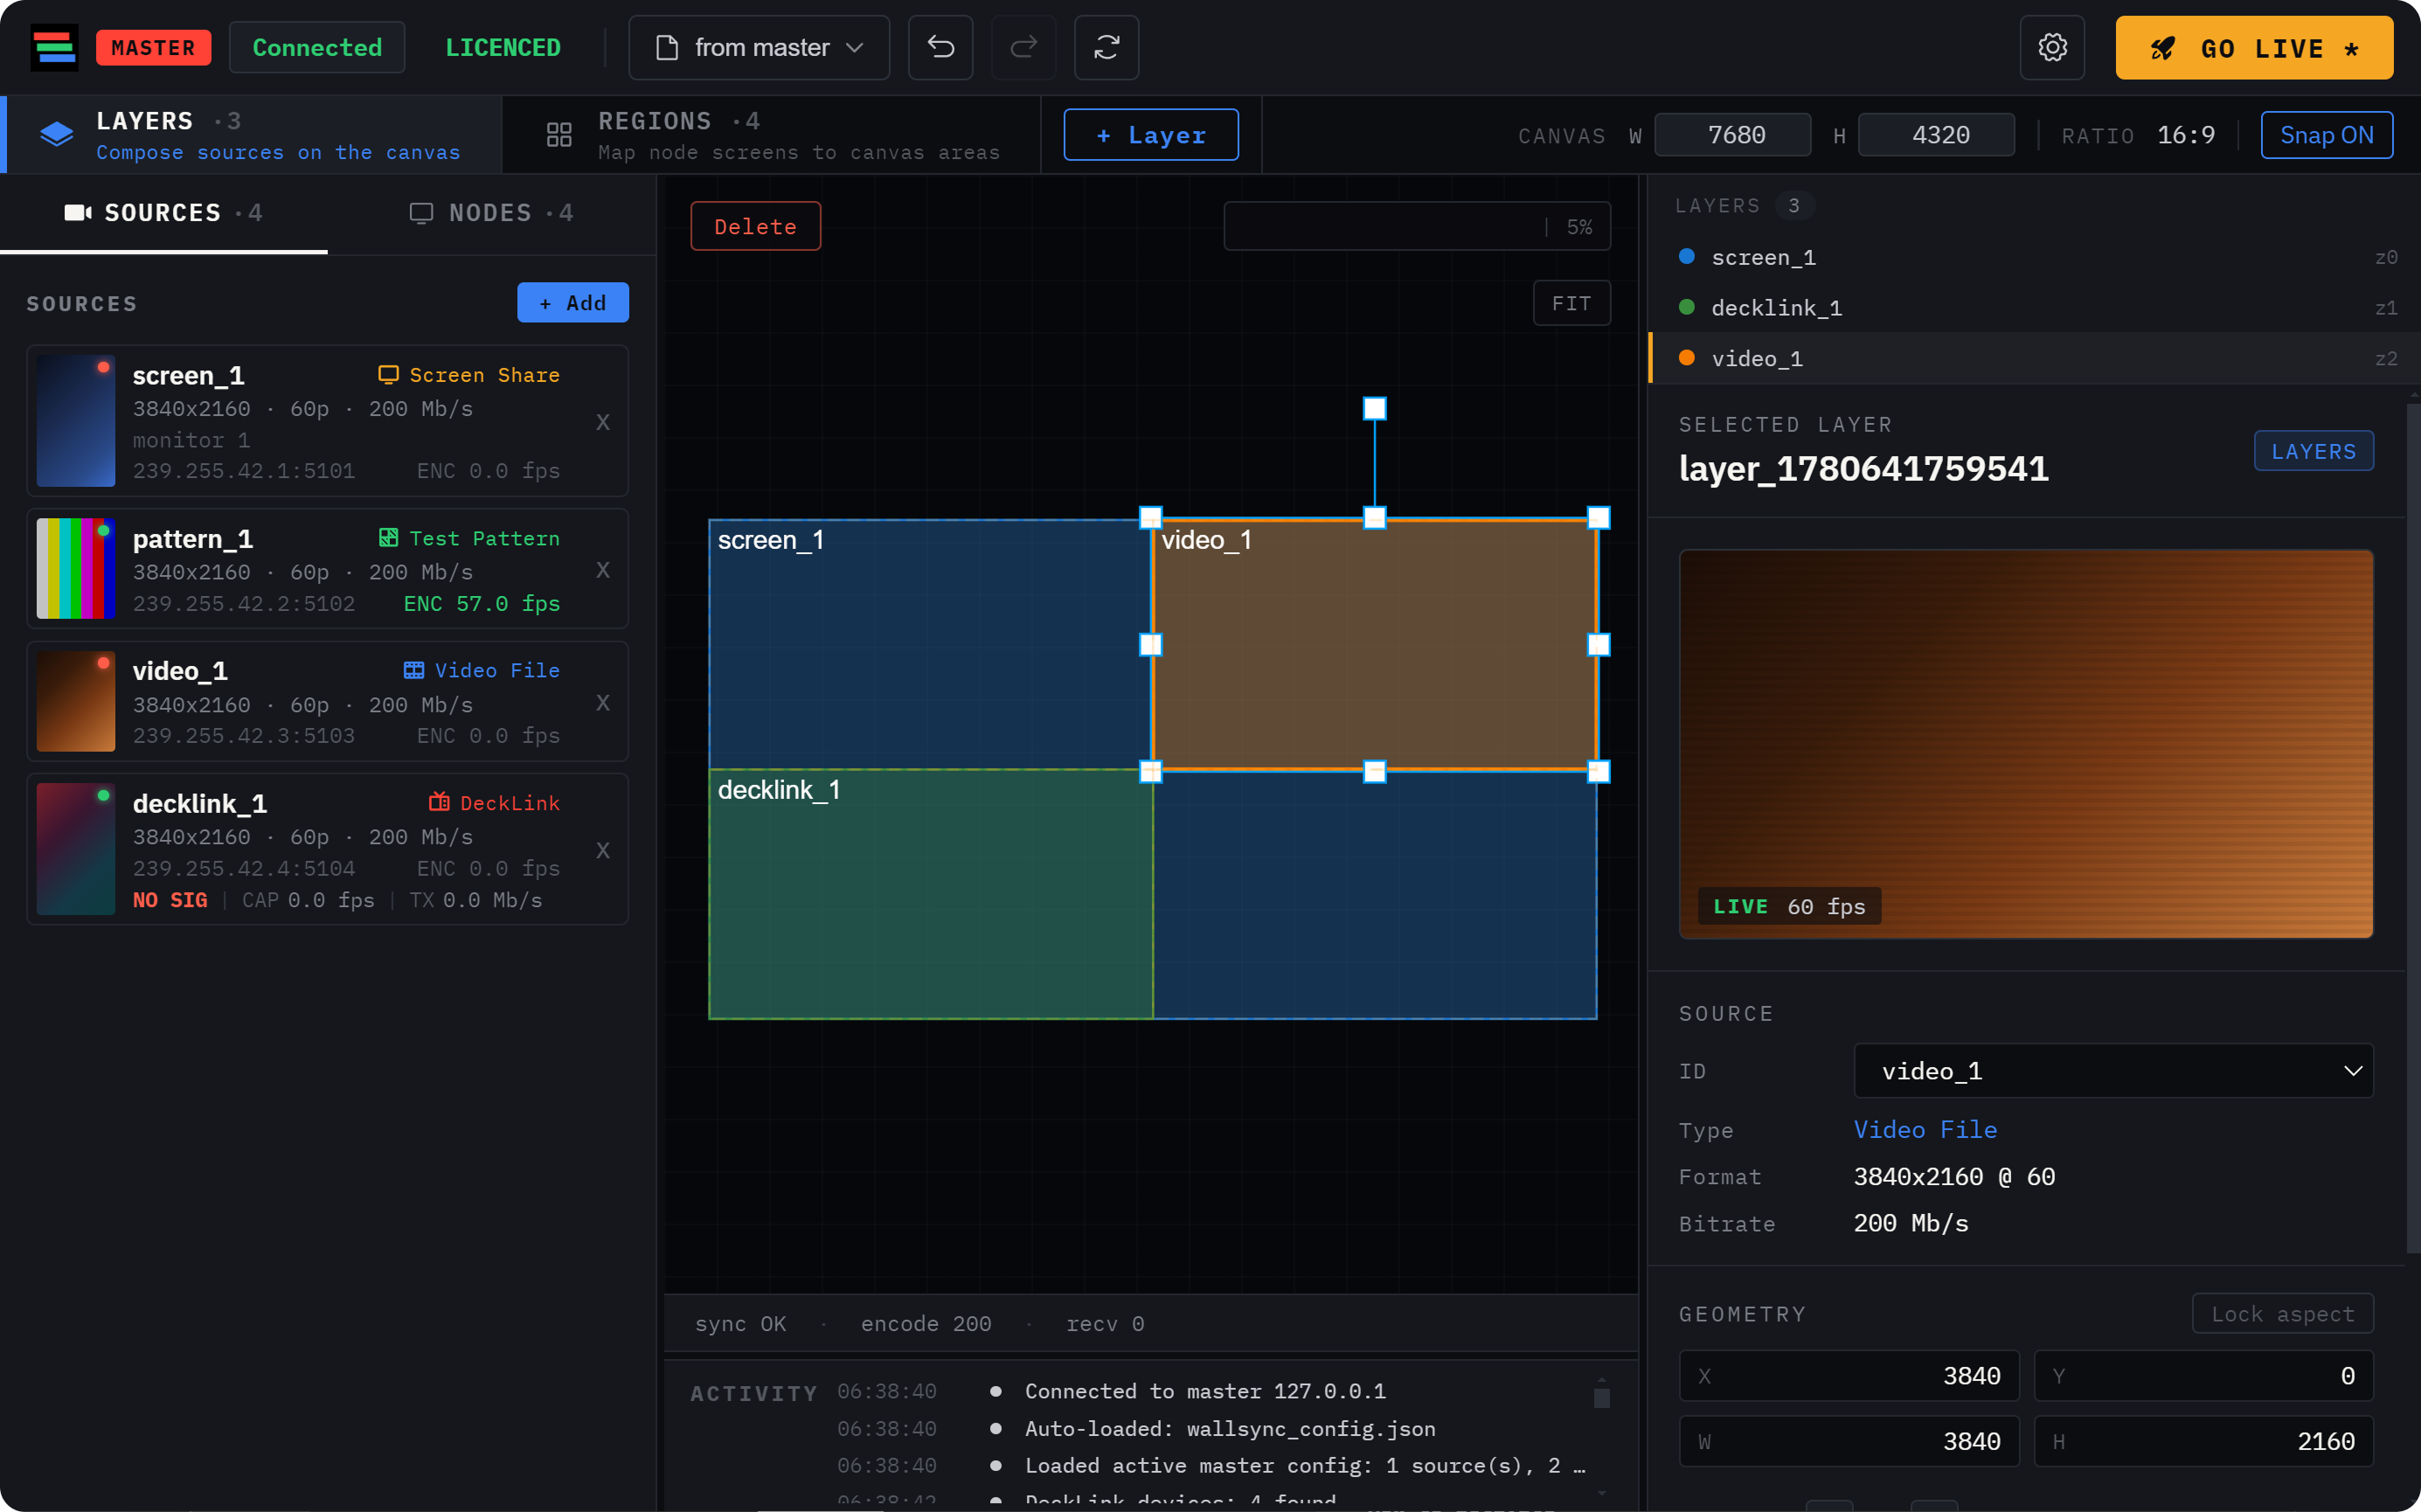This screenshot has height=1512, width=2421.
Task: Click the Connected status badge
Action: click(x=317, y=47)
